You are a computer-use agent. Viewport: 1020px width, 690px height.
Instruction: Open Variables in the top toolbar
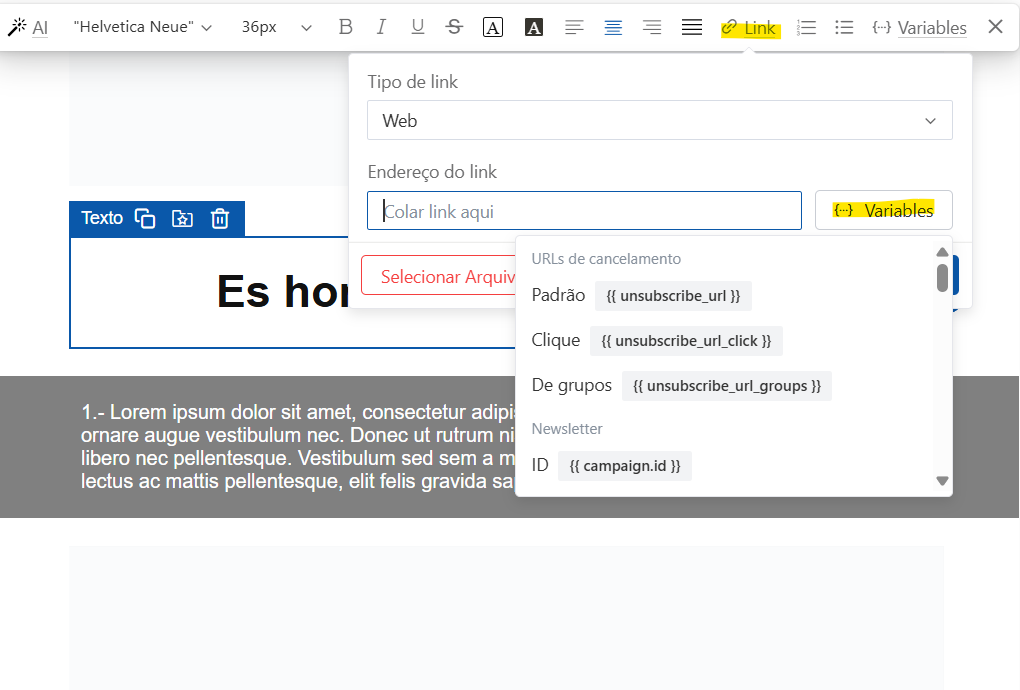tap(919, 27)
